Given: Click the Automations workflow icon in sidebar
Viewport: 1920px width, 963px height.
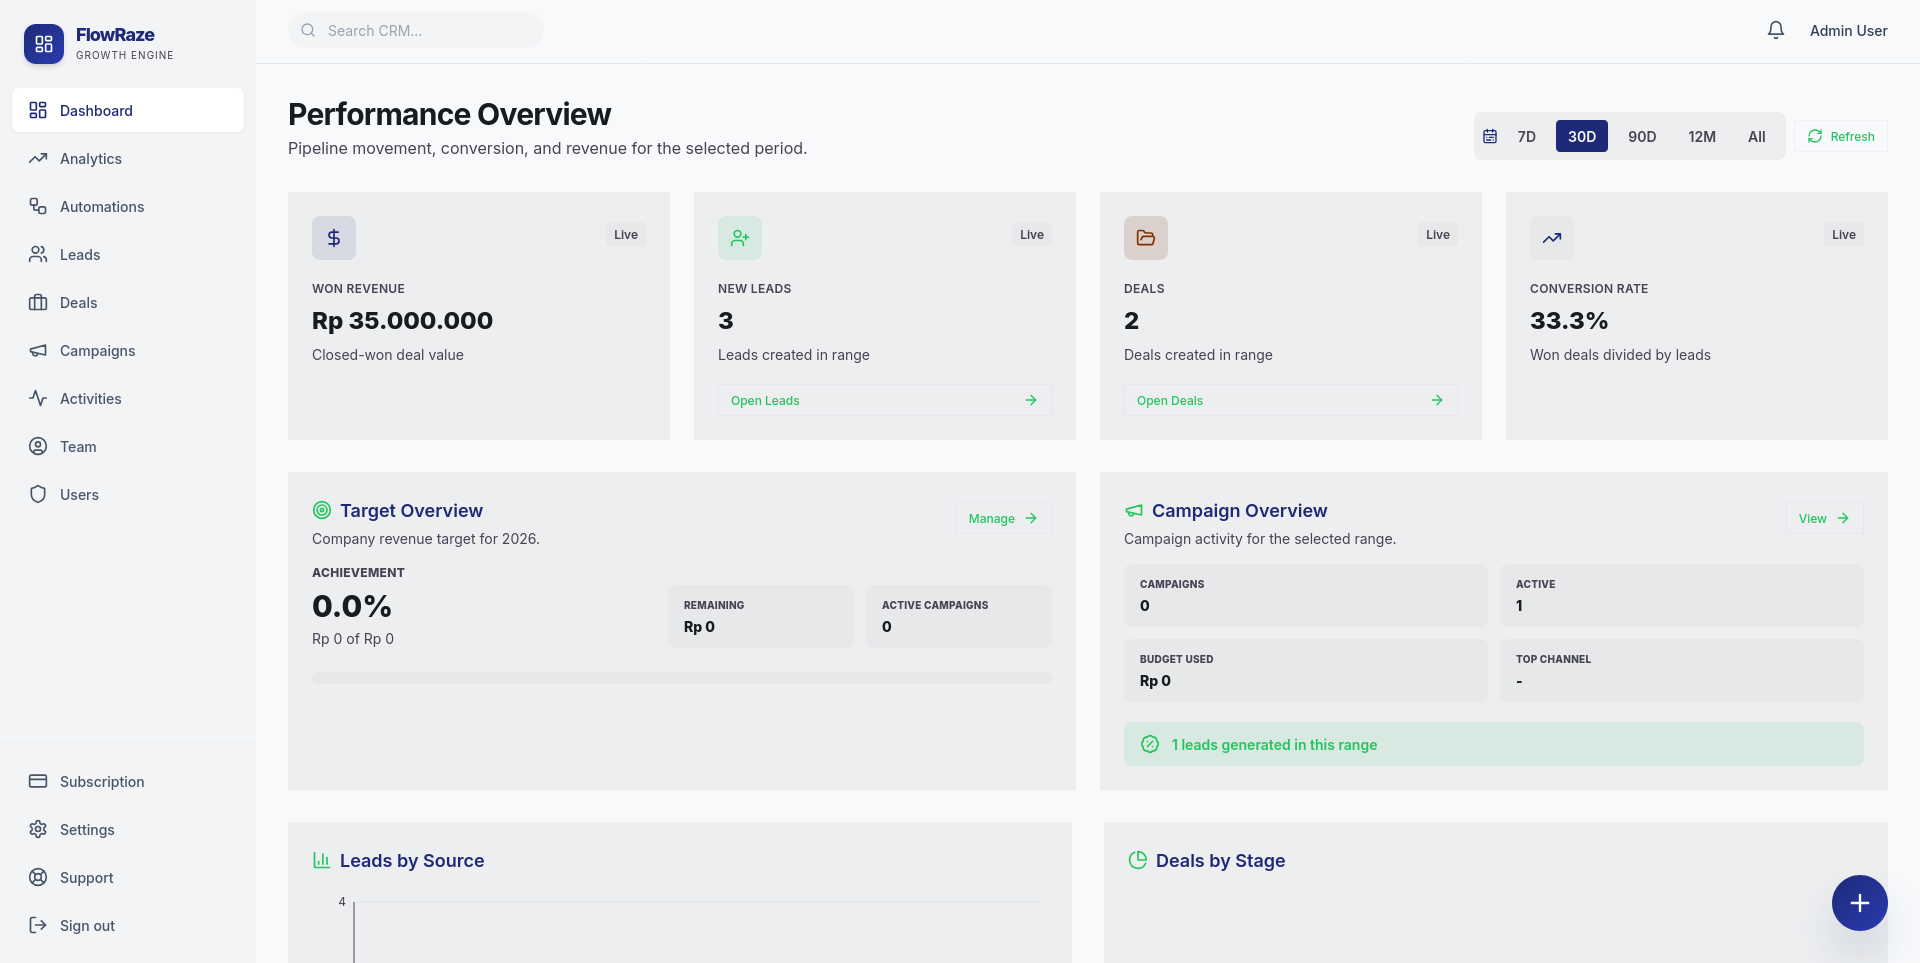Looking at the screenshot, I should (38, 206).
